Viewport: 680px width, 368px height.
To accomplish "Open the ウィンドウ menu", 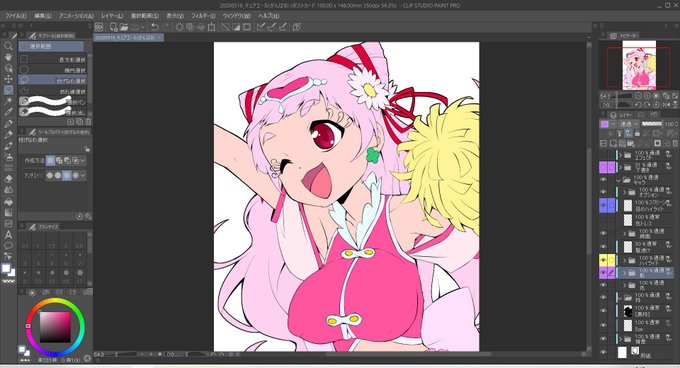I will (236, 16).
